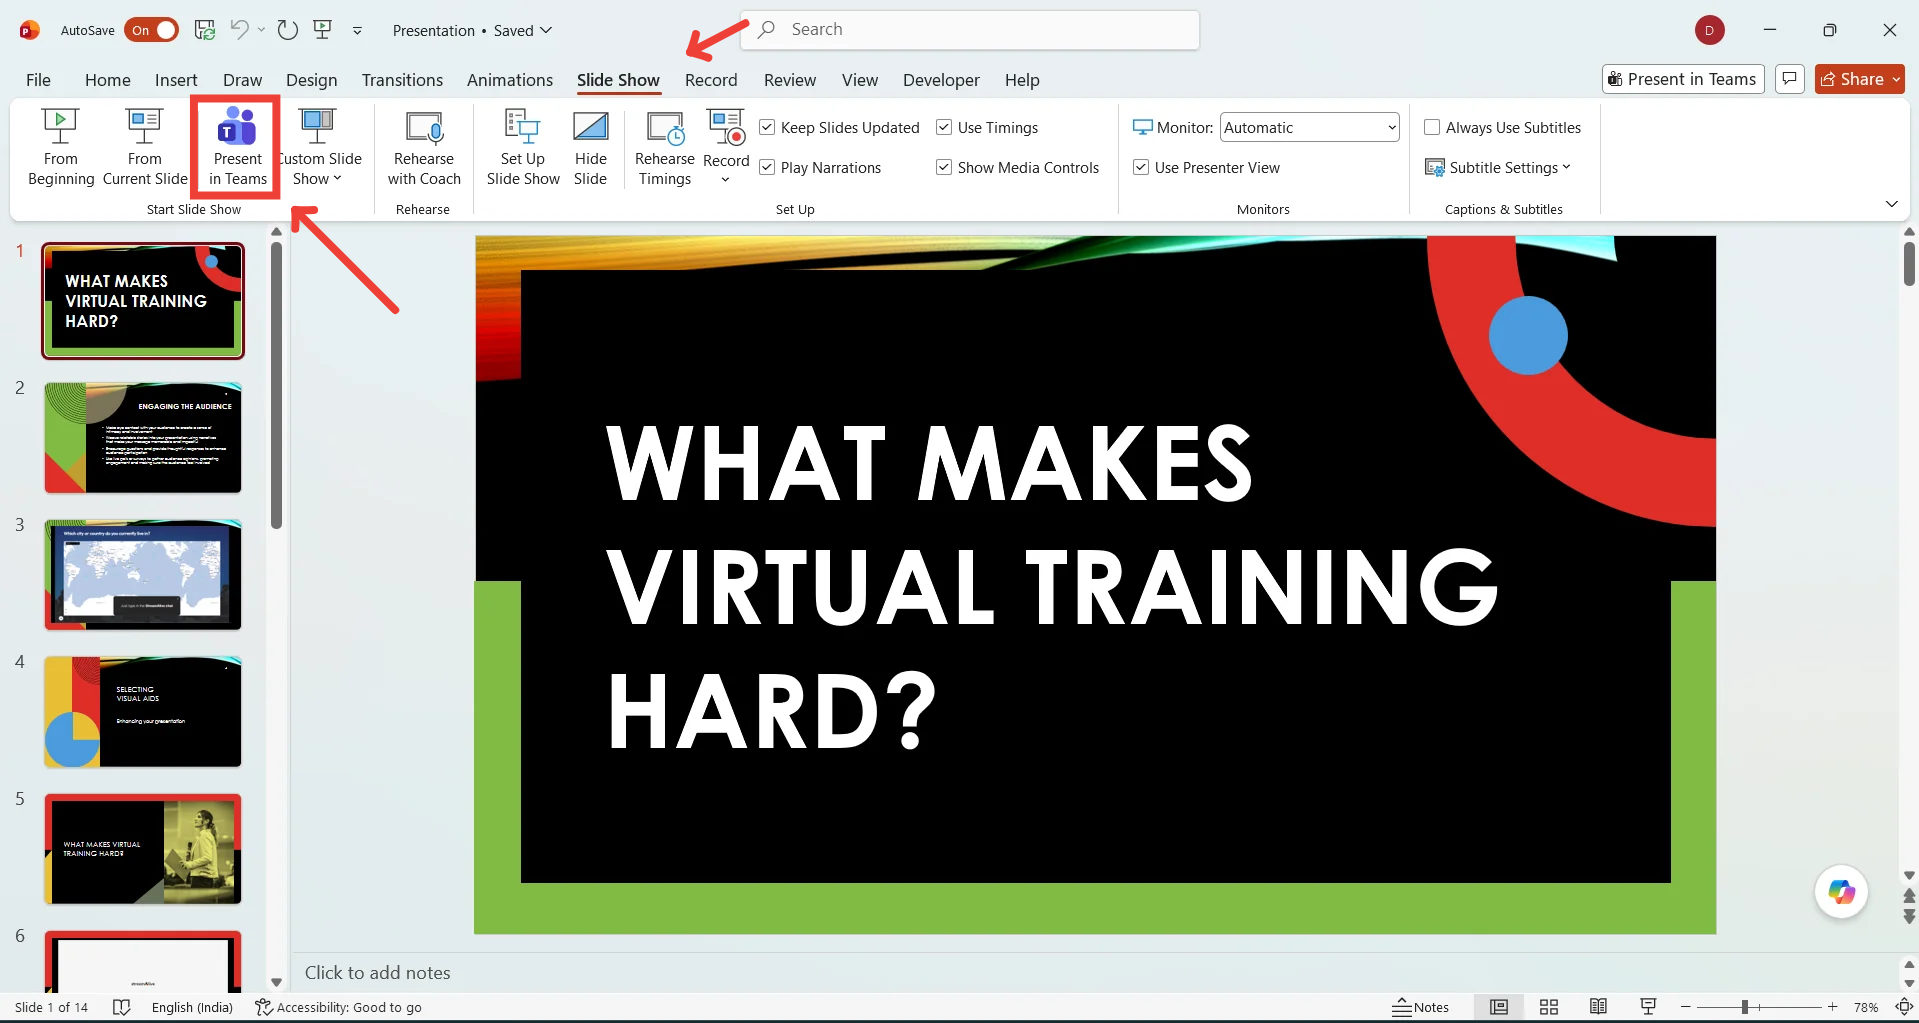
Task: Open Set Up Slide Show dialog
Action: click(523, 147)
